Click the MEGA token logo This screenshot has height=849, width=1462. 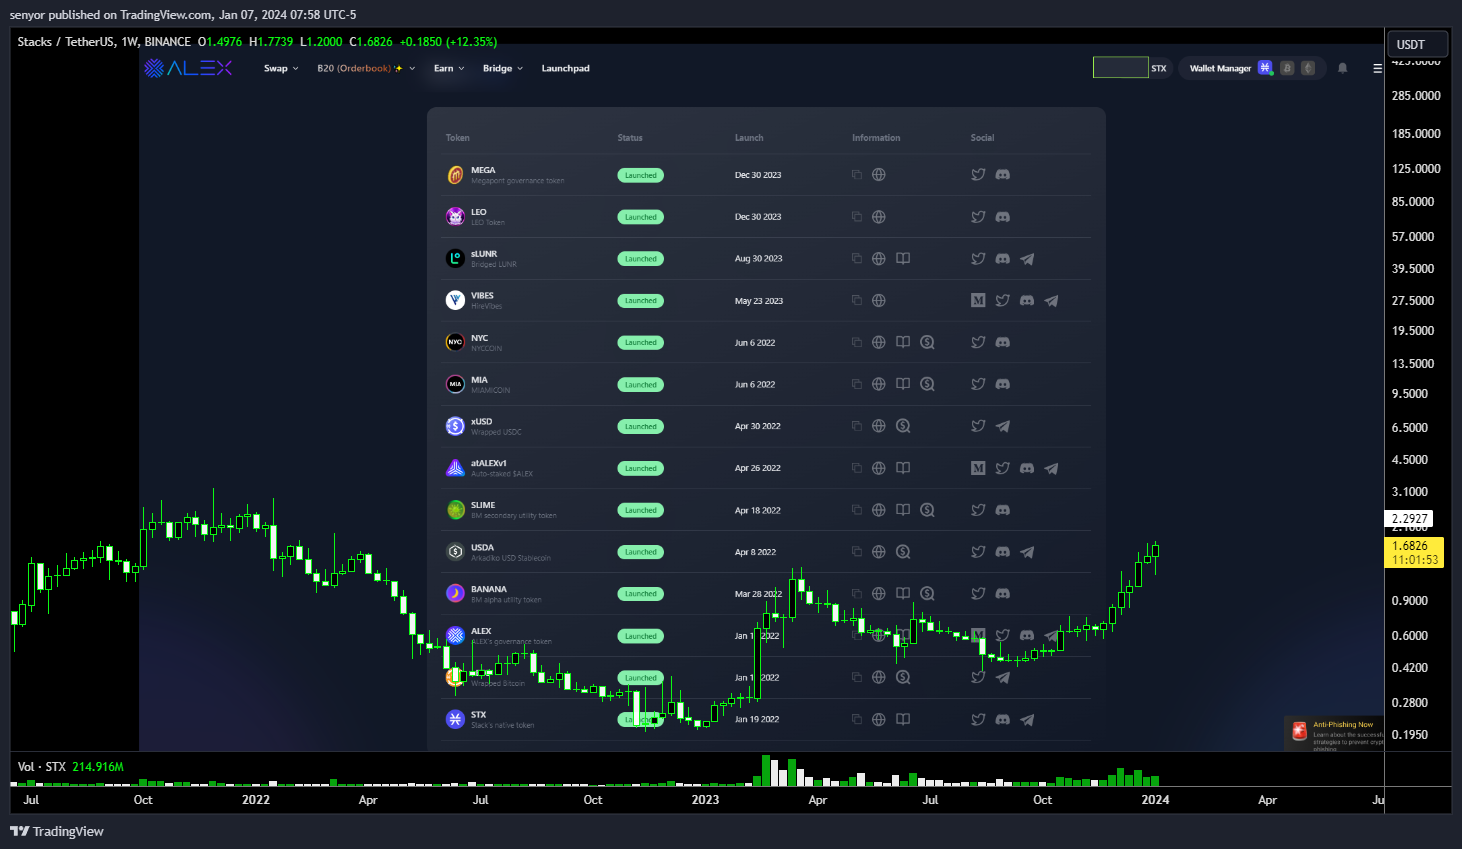[455, 175]
